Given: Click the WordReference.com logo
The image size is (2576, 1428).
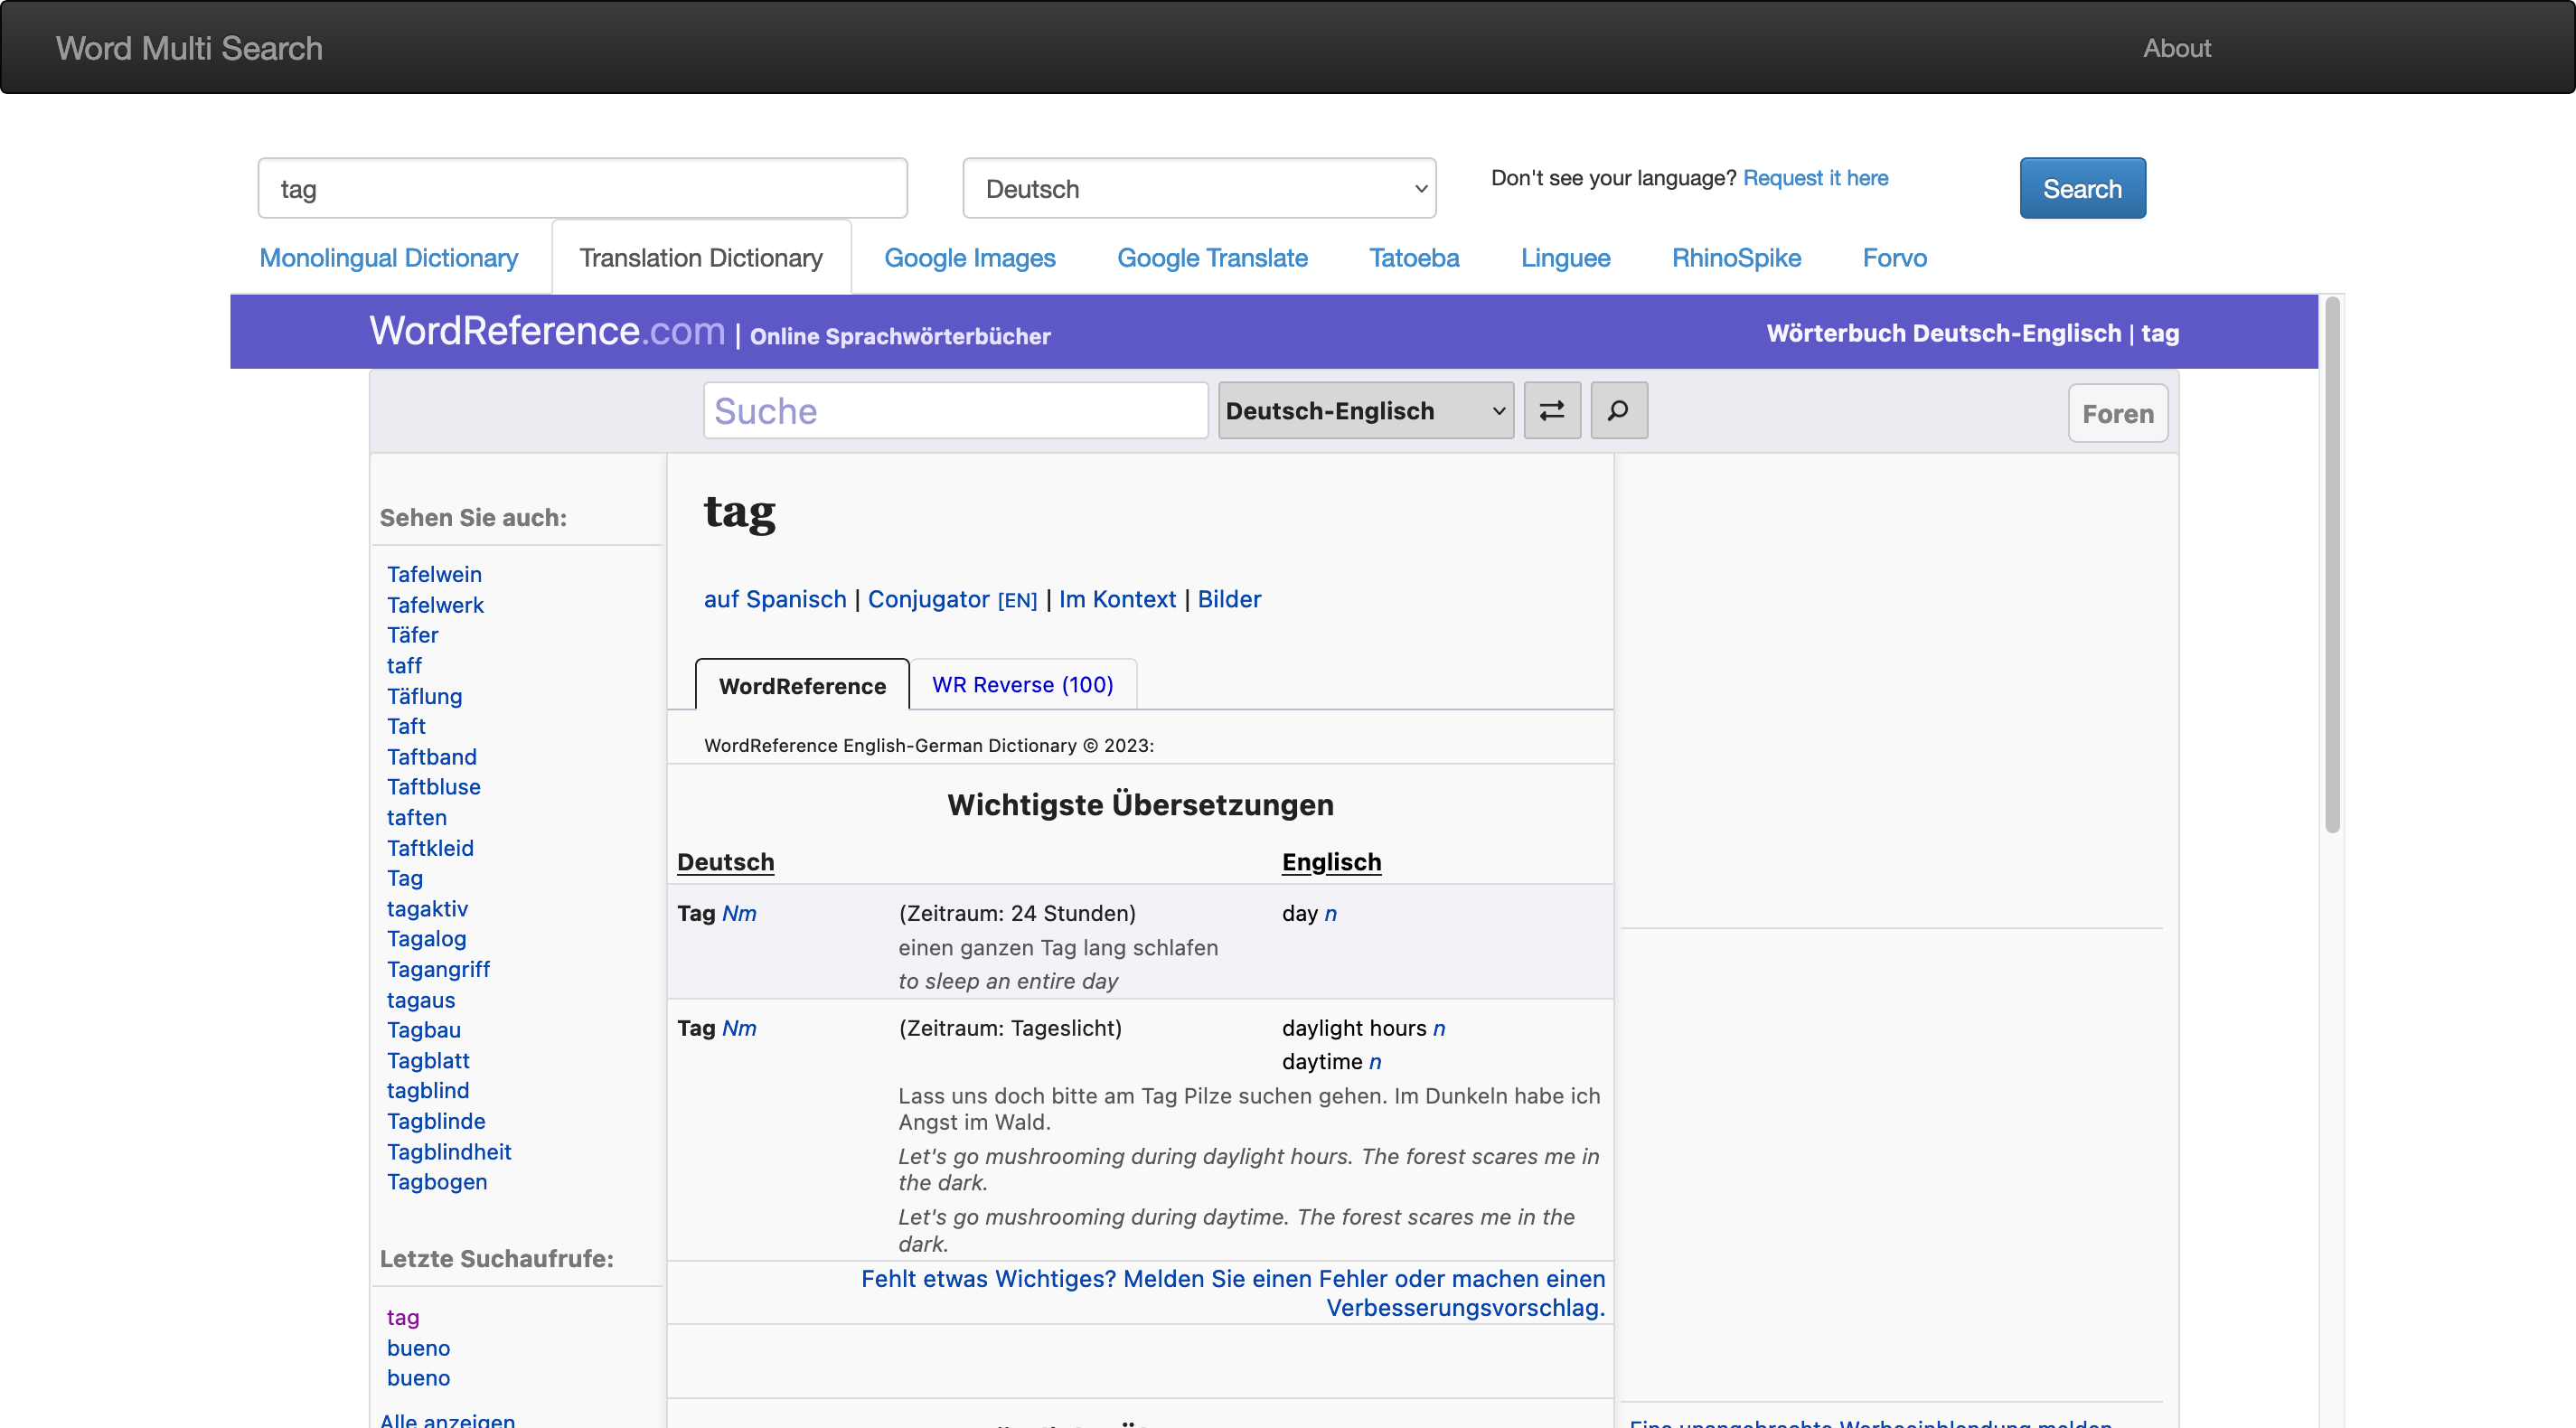Looking at the screenshot, I should (547, 331).
